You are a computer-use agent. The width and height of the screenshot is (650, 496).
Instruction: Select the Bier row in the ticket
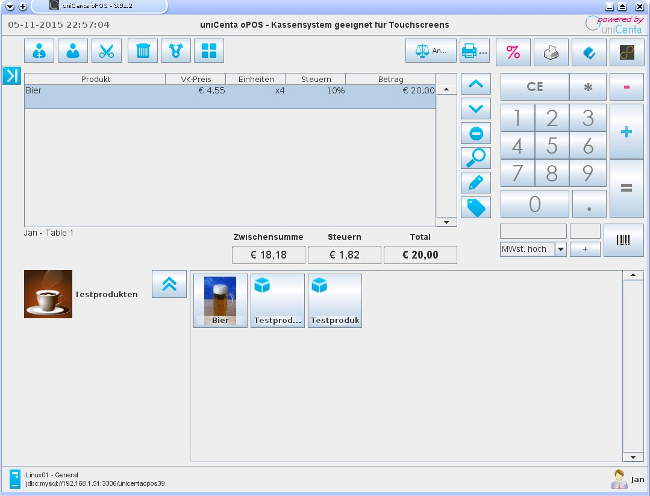(229, 90)
